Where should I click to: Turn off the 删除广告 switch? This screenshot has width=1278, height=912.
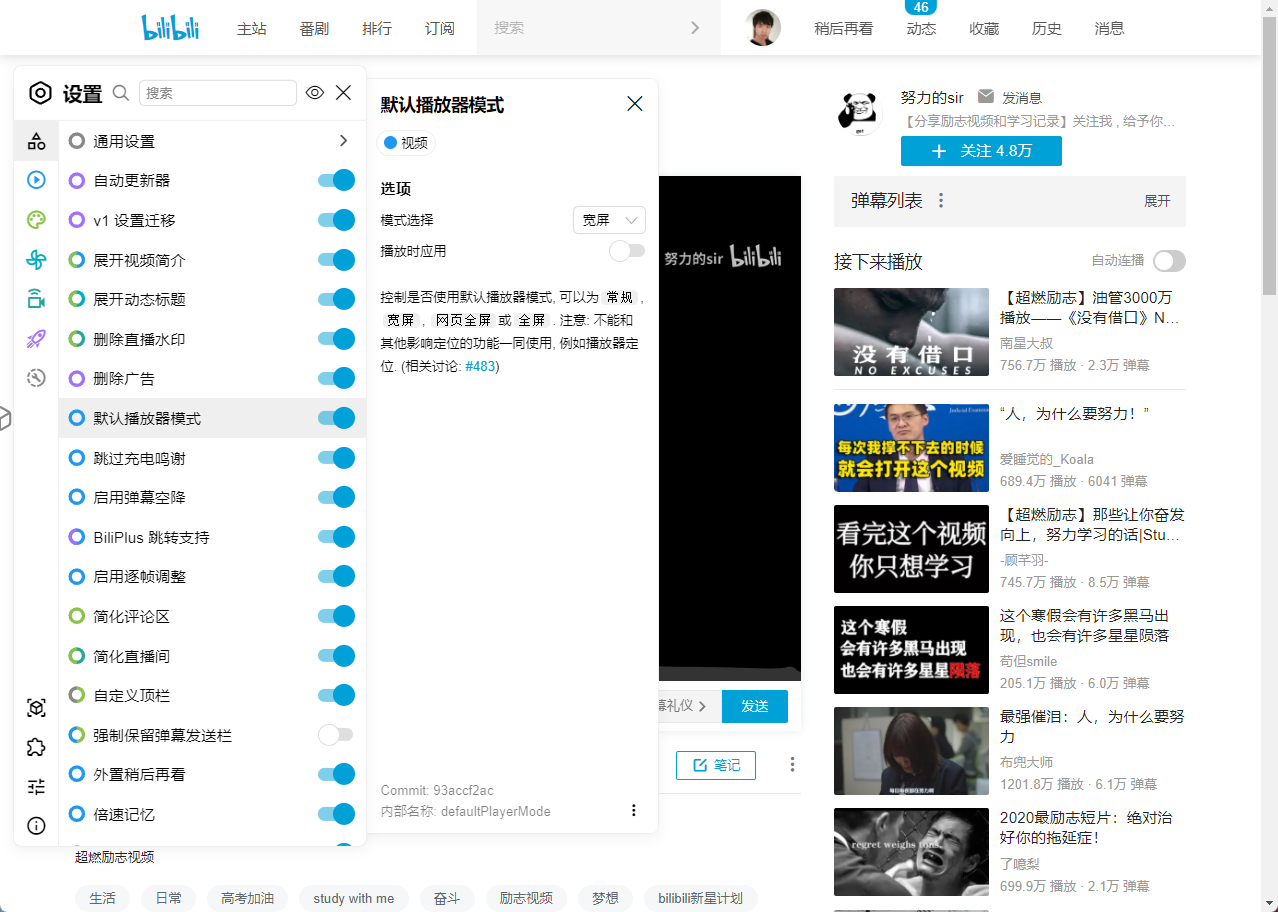point(335,378)
